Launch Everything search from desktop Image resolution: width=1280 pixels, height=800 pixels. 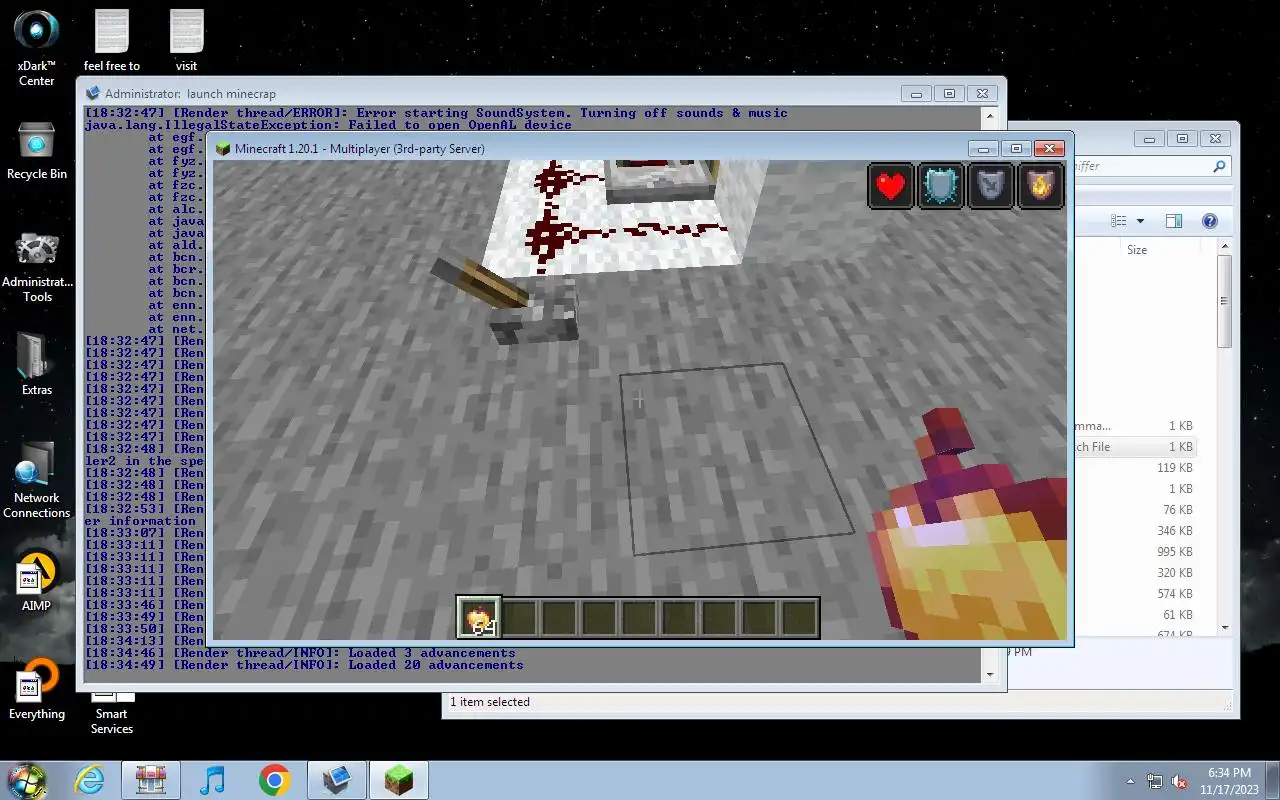(37, 690)
